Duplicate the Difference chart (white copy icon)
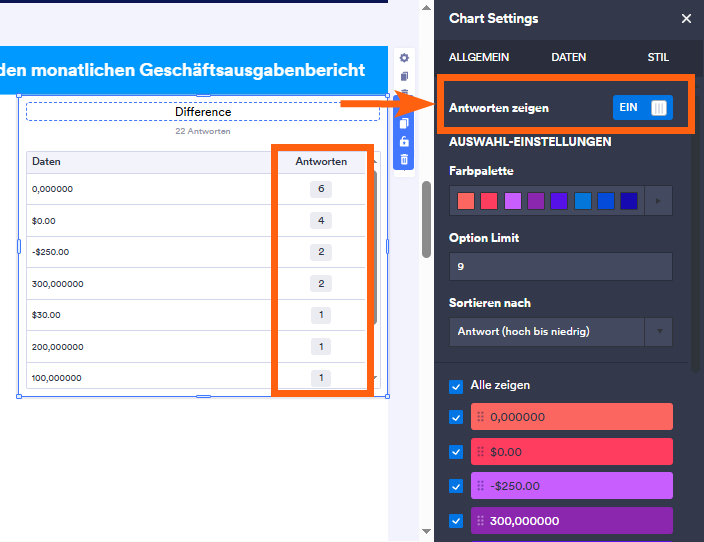Image resolution: width=704 pixels, height=542 pixels. (x=404, y=123)
